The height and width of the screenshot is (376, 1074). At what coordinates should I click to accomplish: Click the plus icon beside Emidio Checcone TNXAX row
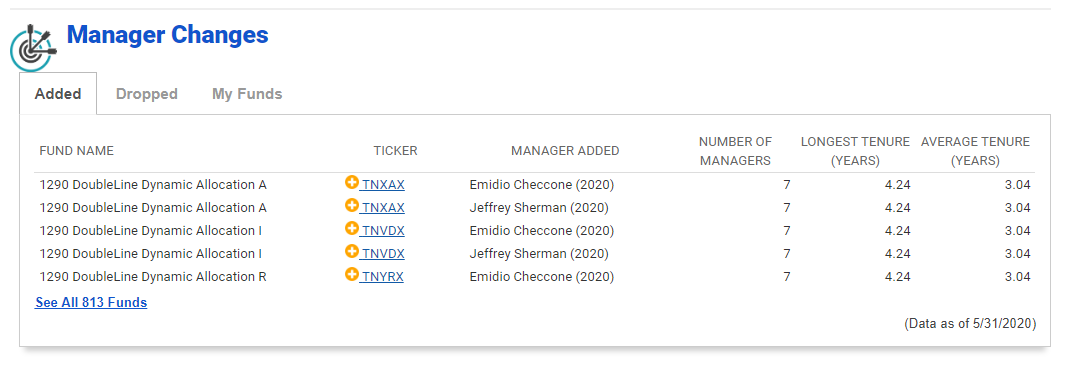pos(351,183)
